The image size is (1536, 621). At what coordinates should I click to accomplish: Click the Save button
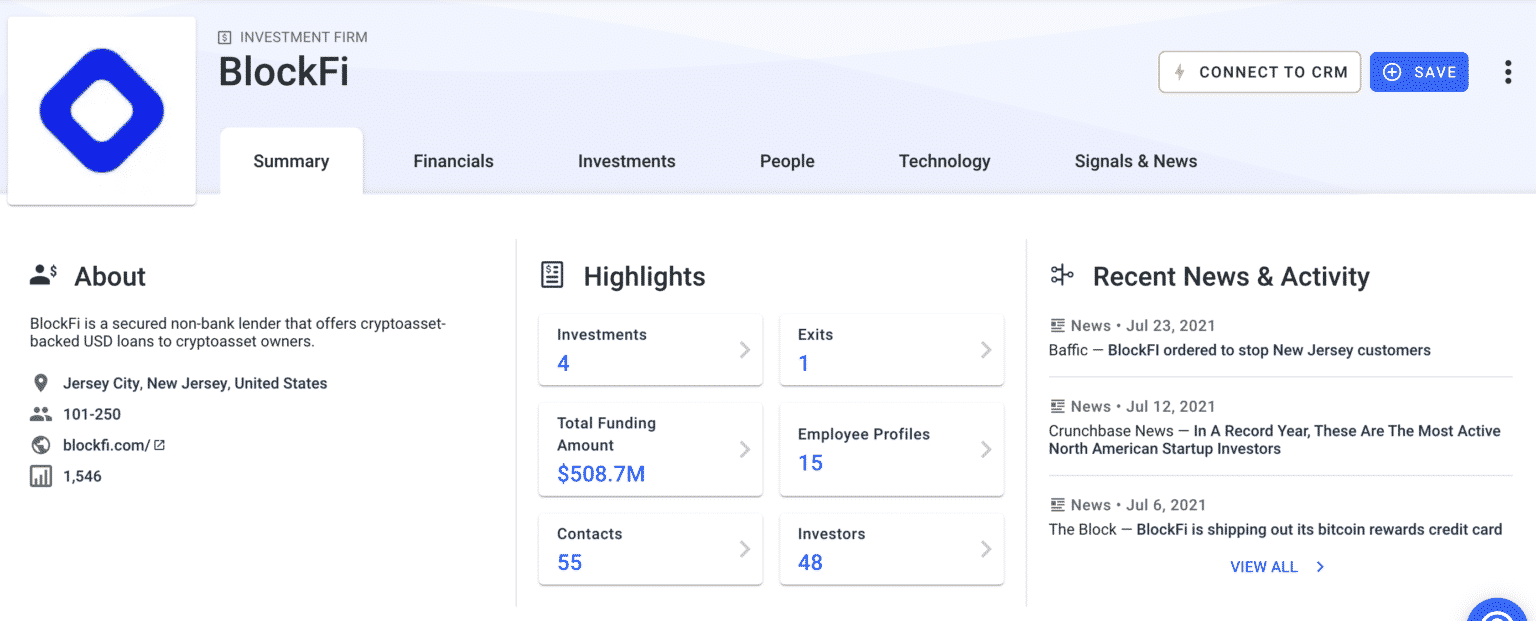pyautogui.click(x=1419, y=72)
